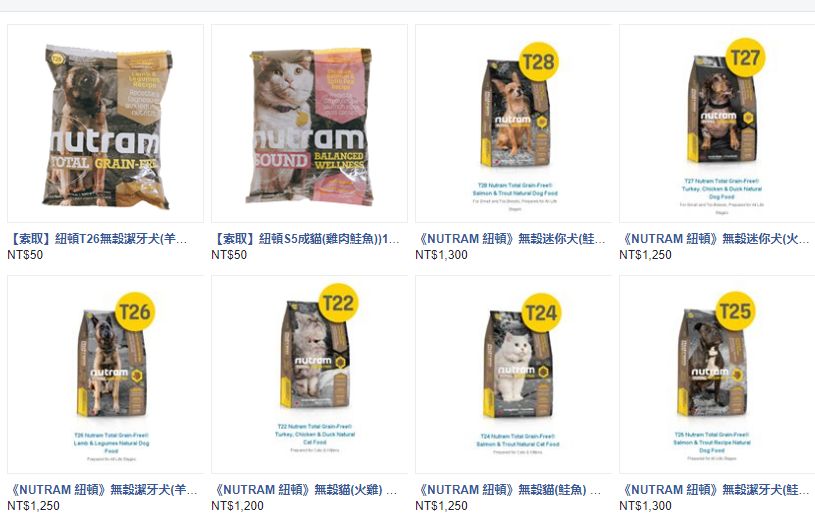Click the yellow T28 badge
The width and height of the screenshot is (815, 522).
point(538,62)
